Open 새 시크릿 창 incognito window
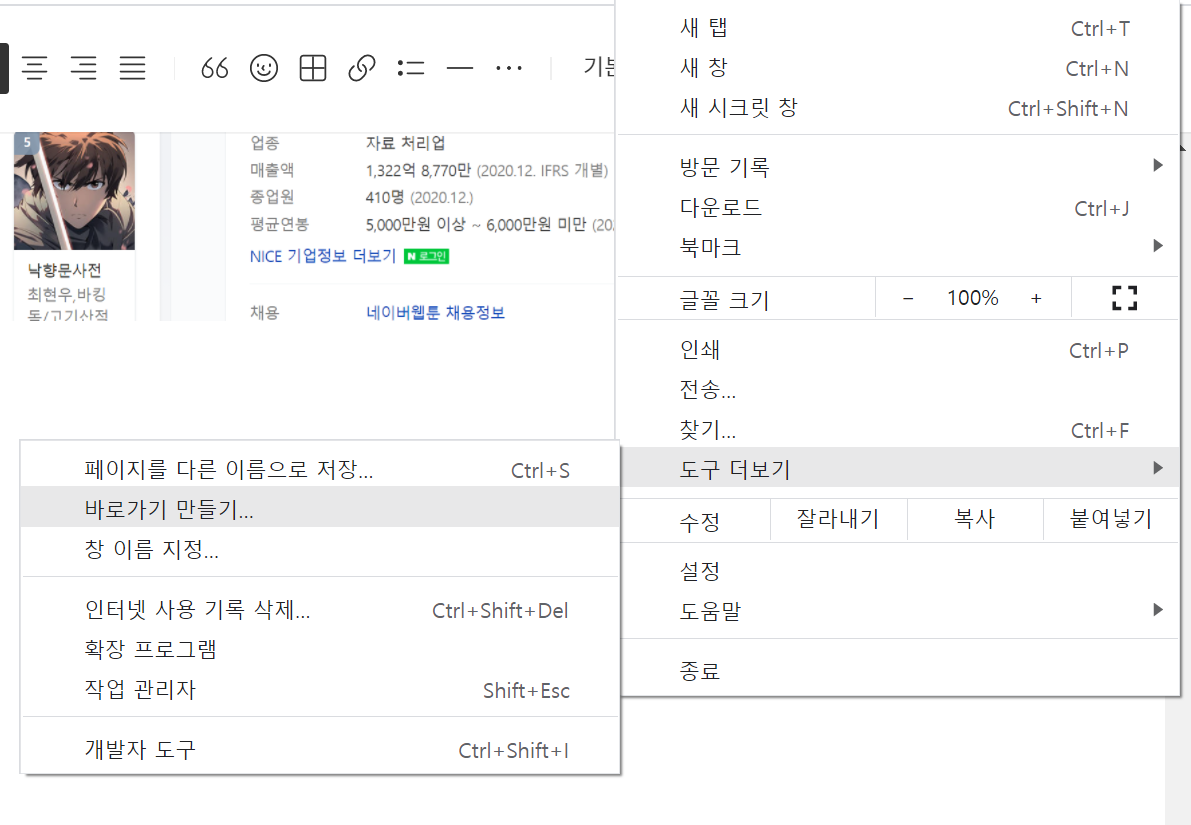The image size is (1191, 825). click(x=899, y=109)
